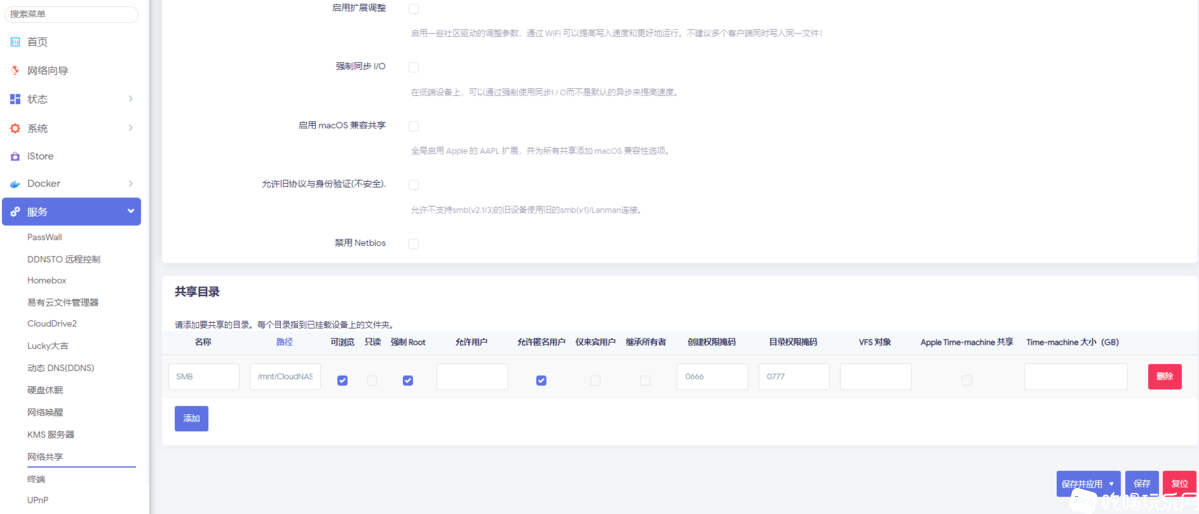1199x514 pixels.
Task: Open Homebox menu item
Action: click(47, 281)
